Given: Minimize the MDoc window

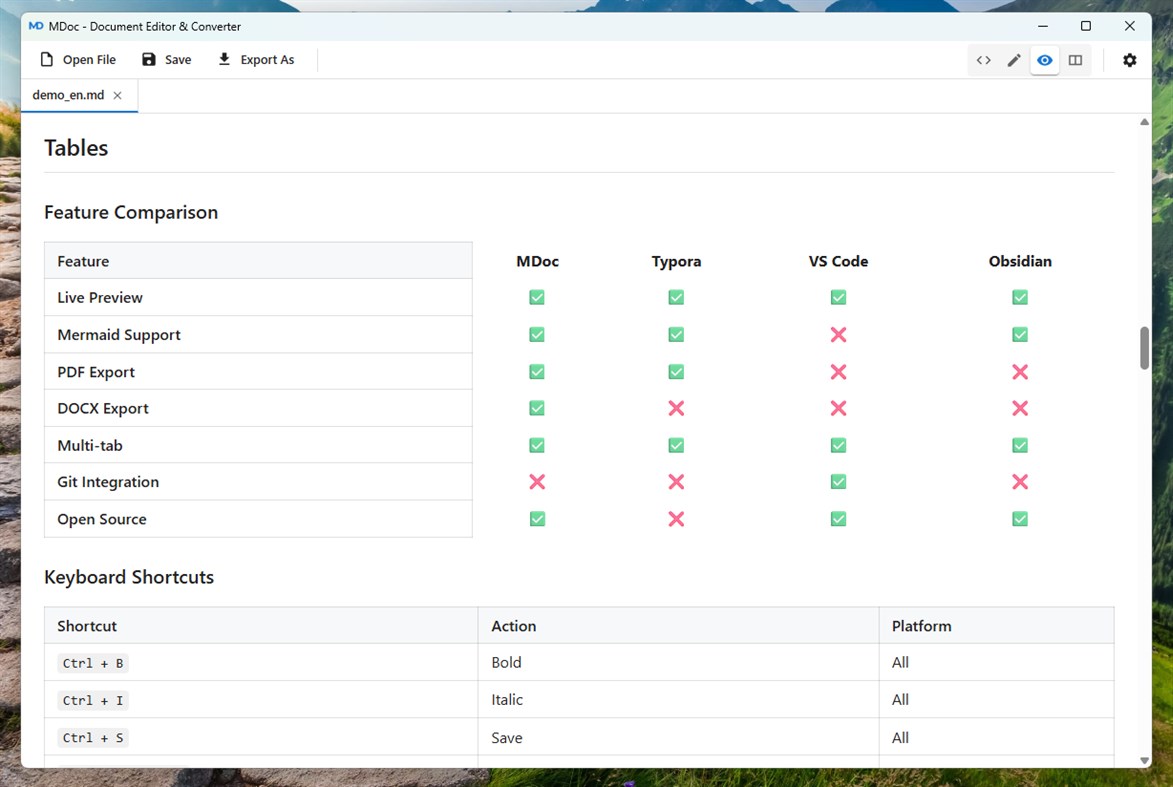Looking at the screenshot, I should tap(1043, 26).
